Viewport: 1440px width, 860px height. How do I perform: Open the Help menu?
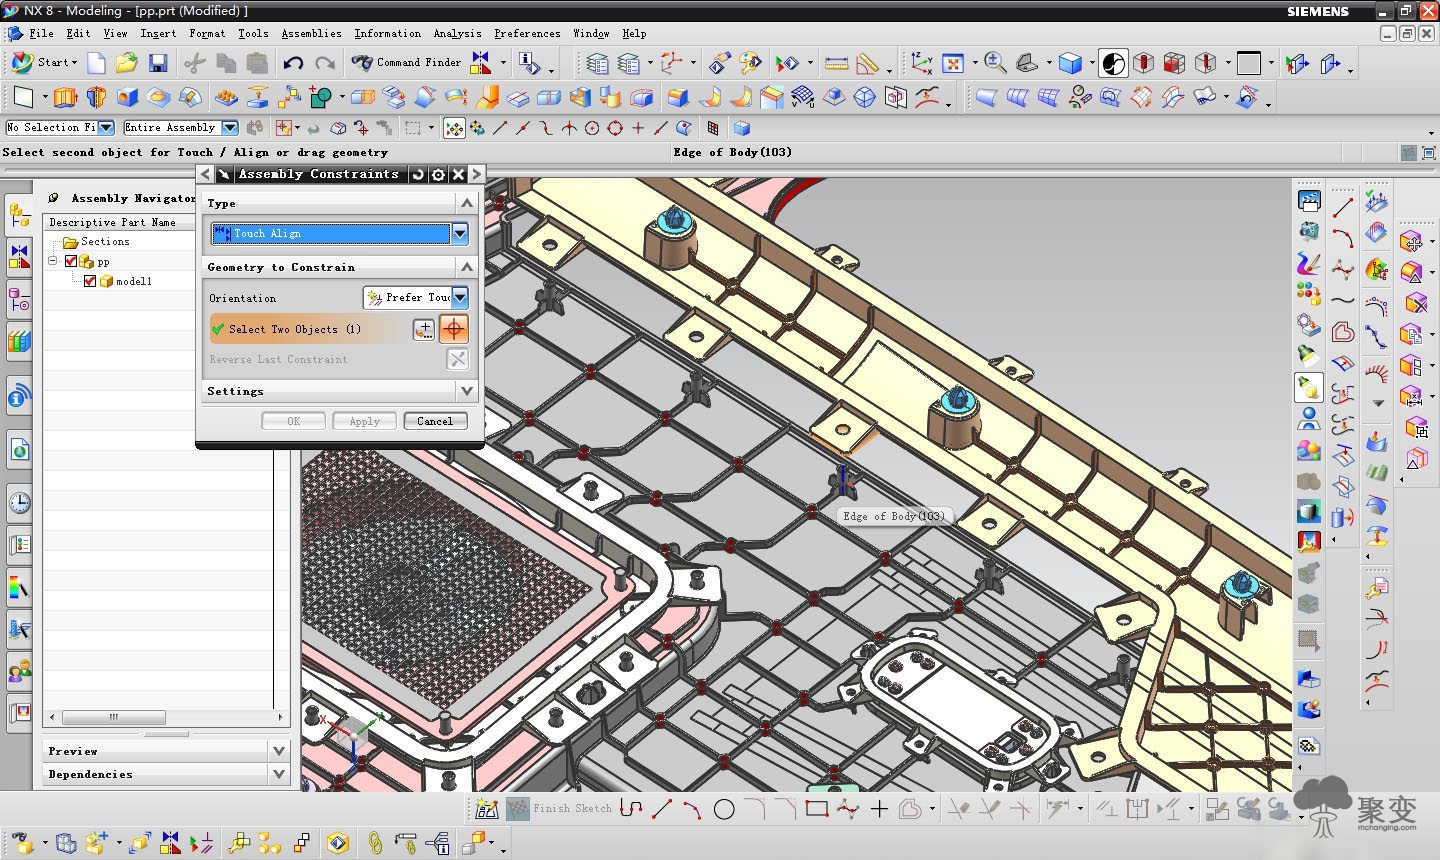(634, 34)
